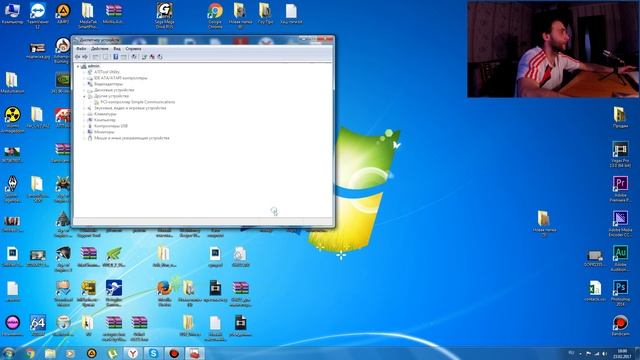Select Мыши и иные указывающие устройства row
This screenshot has width=640, height=360.
click(x=128, y=138)
